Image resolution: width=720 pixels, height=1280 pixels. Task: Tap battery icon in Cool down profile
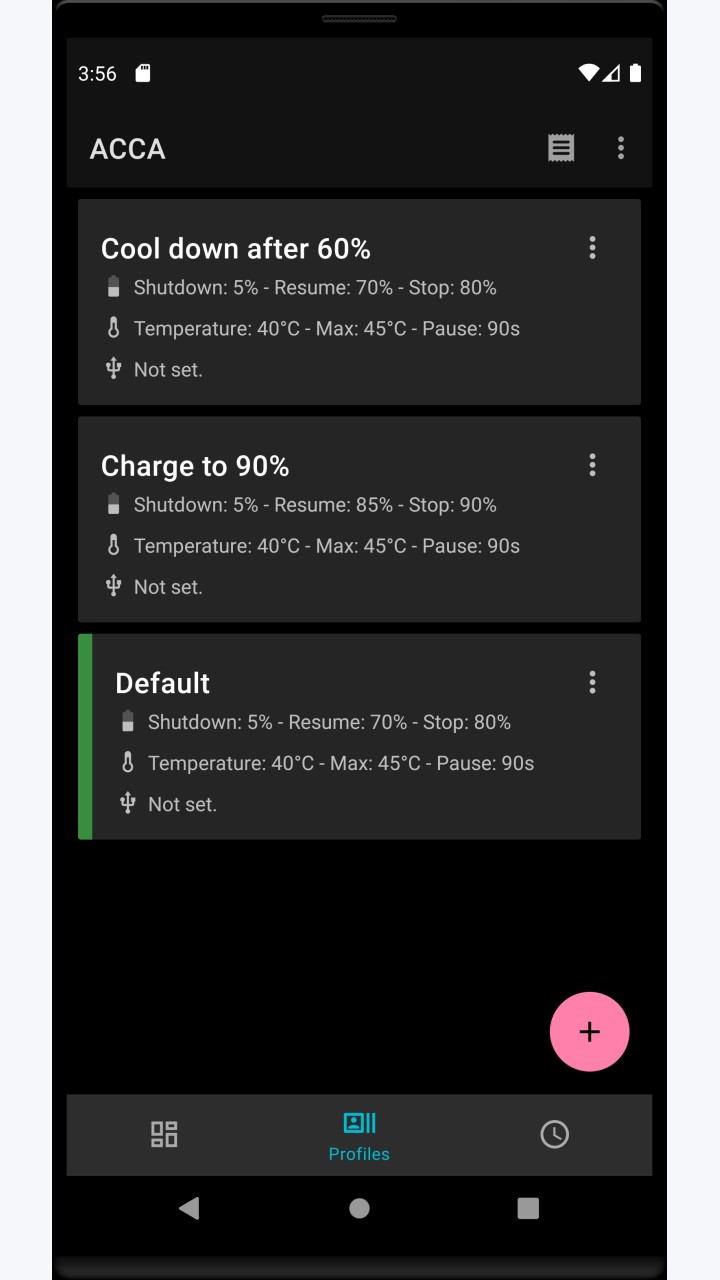pyautogui.click(x=113, y=287)
